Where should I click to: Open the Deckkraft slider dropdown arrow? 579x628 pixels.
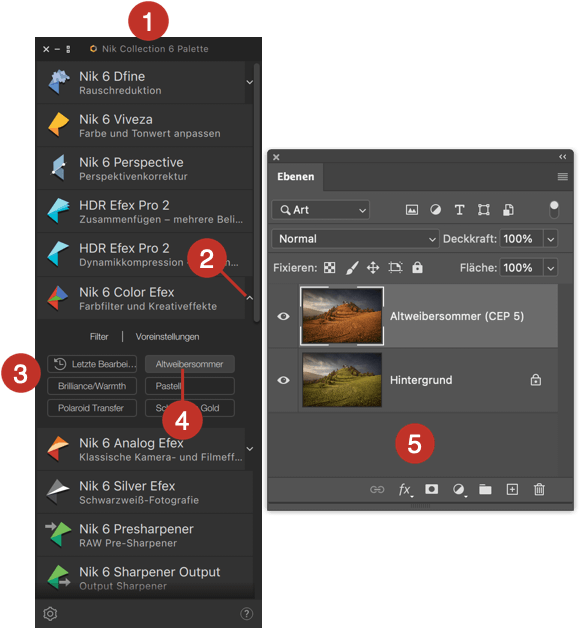[551, 239]
